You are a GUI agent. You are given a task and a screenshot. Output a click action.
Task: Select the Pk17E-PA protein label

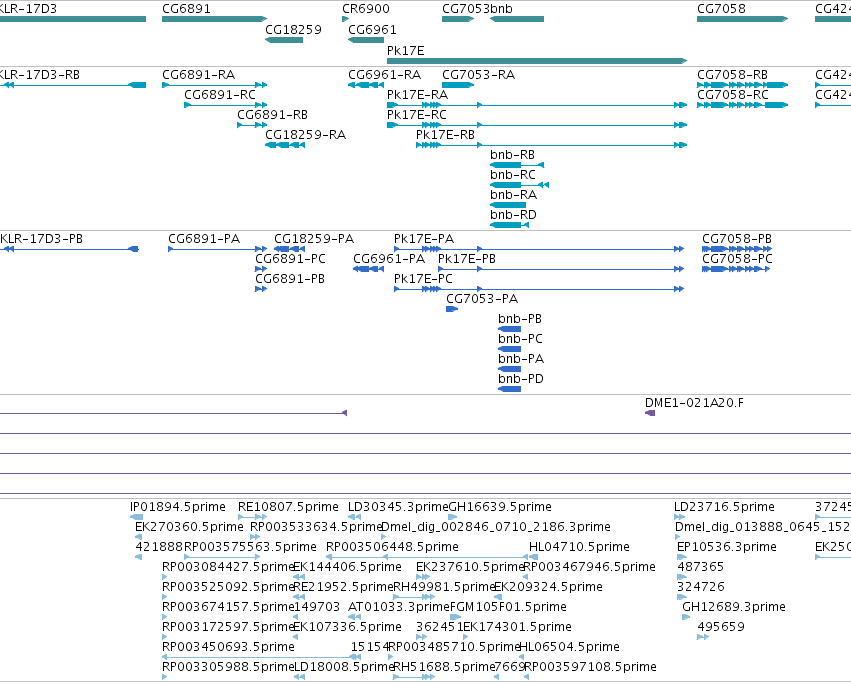424,239
